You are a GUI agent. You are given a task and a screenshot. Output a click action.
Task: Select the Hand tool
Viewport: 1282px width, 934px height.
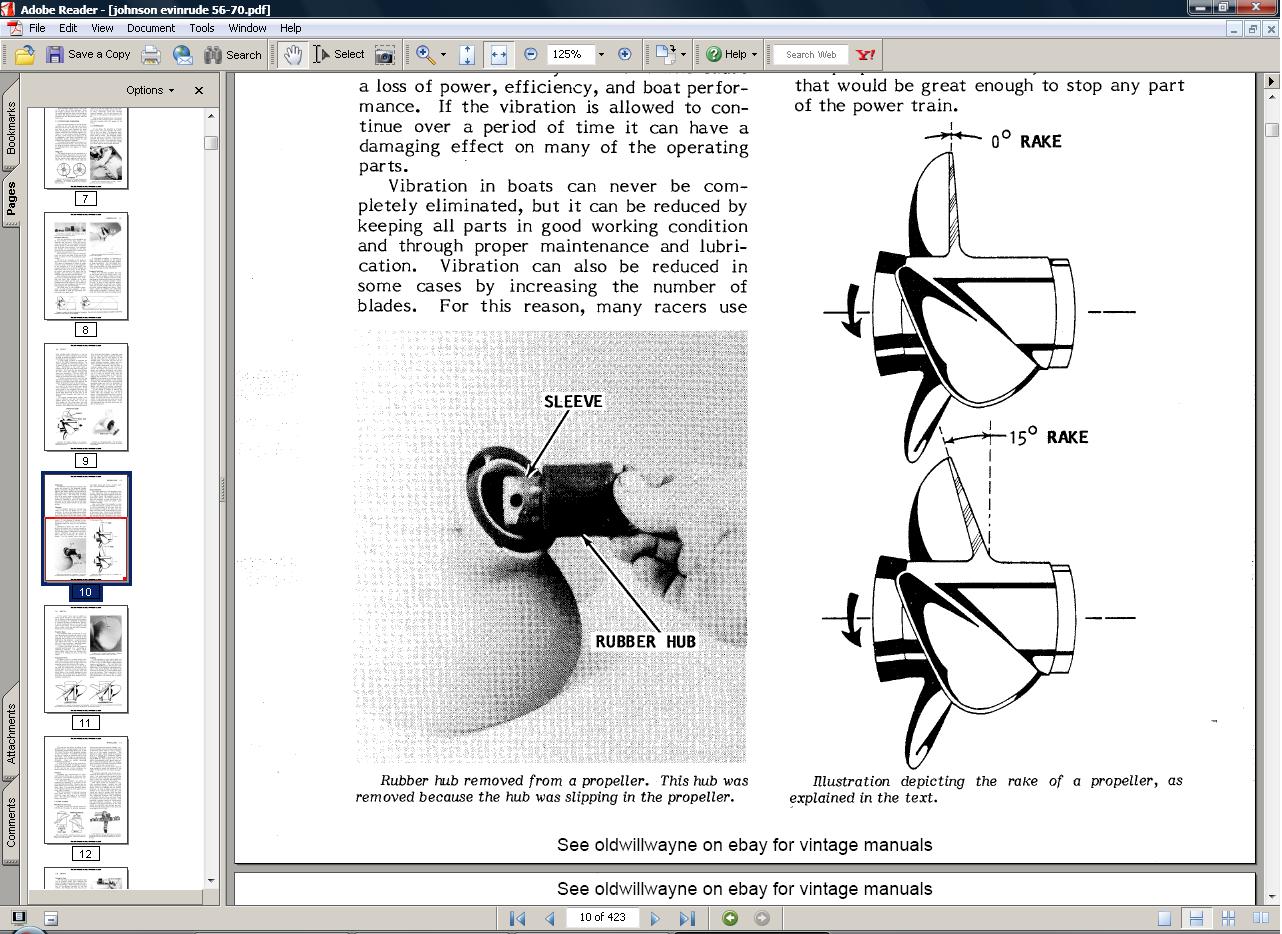click(x=293, y=54)
